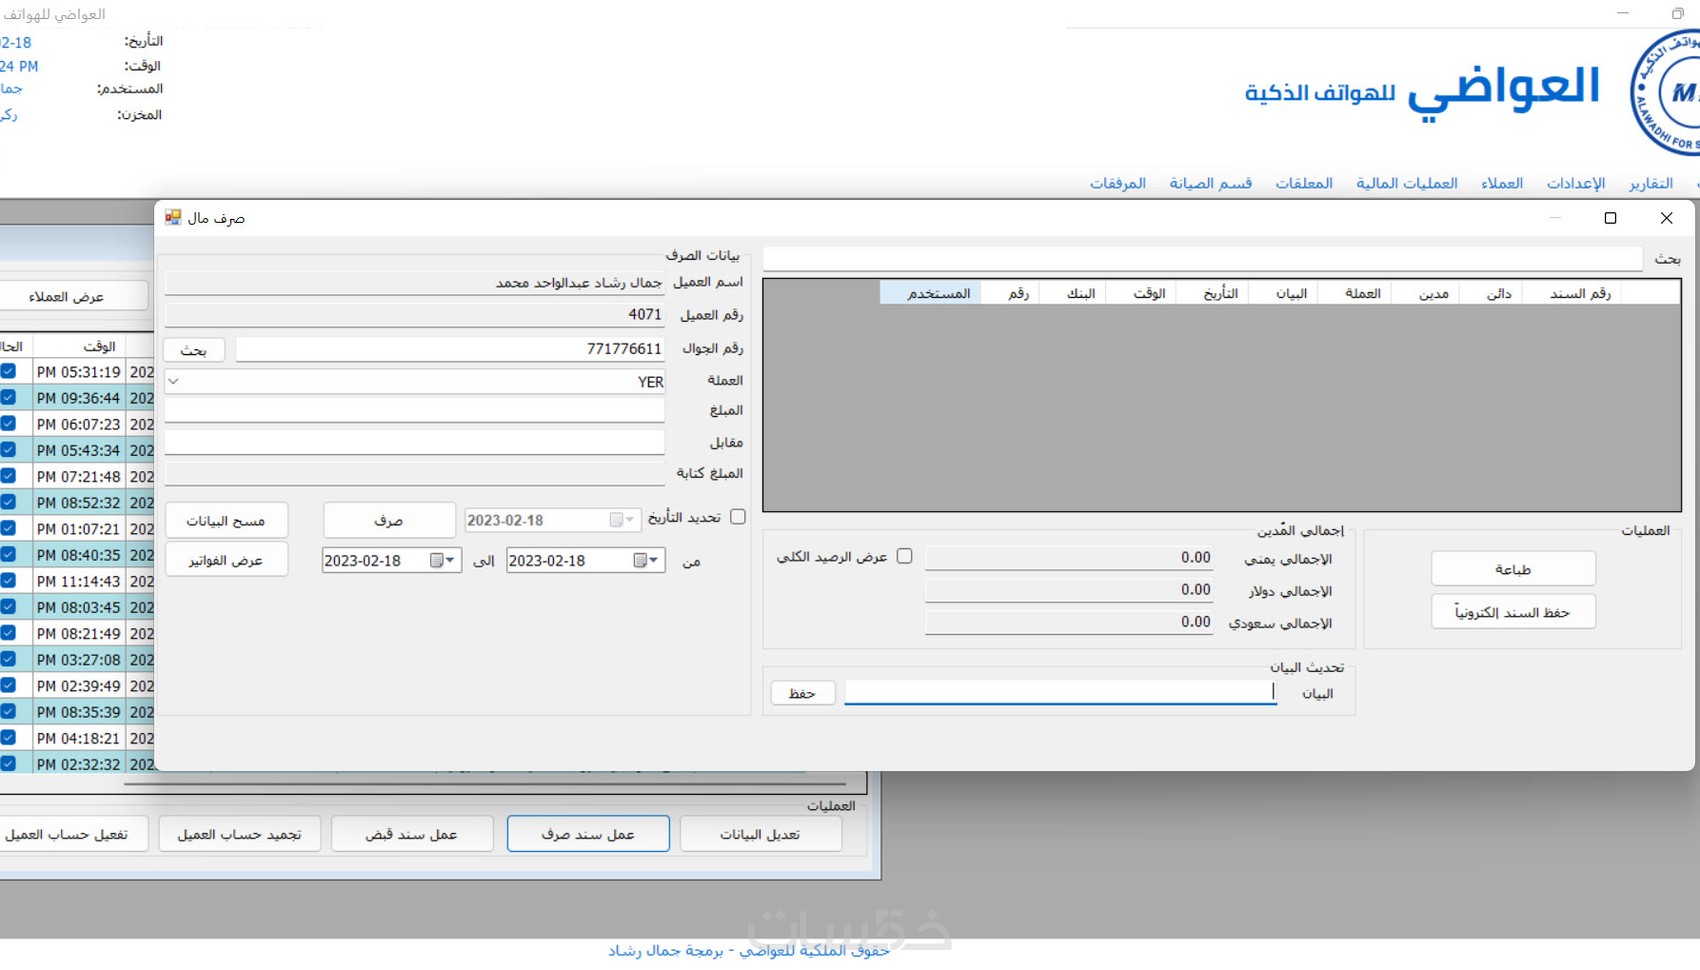Image resolution: width=1700 pixels, height=970 pixels.
Task: Click the تجميد حساب العميل button
Action: tap(240, 834)
